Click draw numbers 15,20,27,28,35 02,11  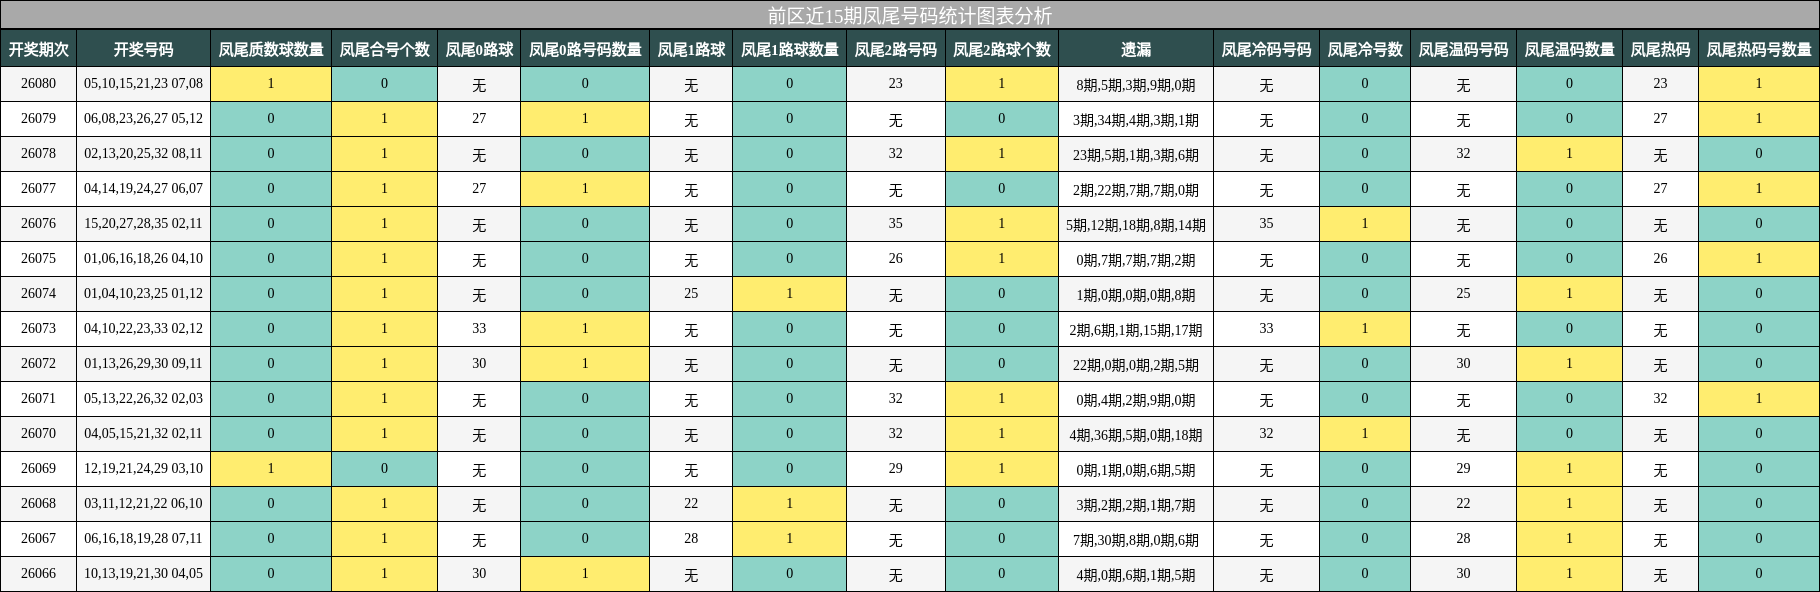pyautogui.click(x=143, y=224)
